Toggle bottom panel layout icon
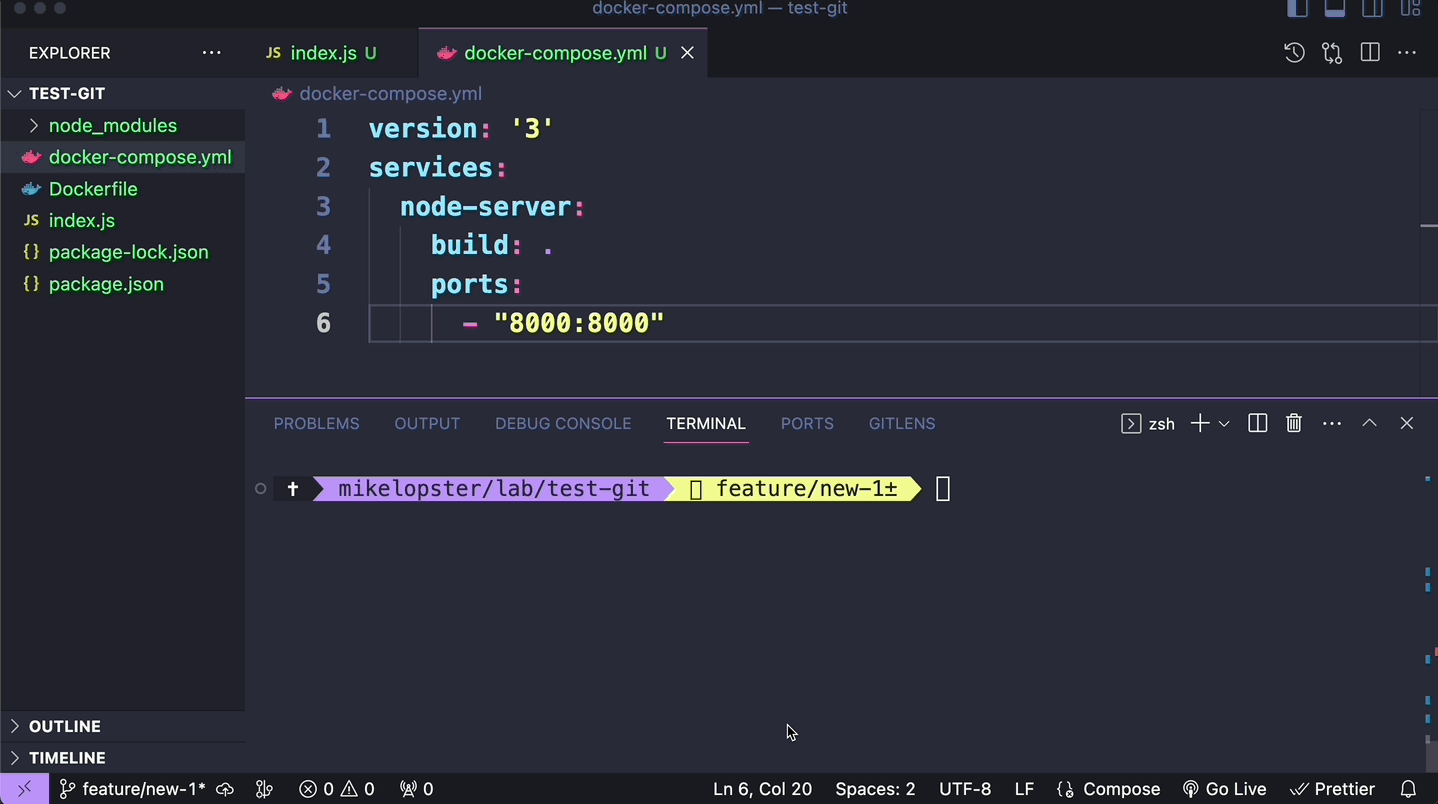This screenshot has height=804, width=1438. tap(1335, 8)
